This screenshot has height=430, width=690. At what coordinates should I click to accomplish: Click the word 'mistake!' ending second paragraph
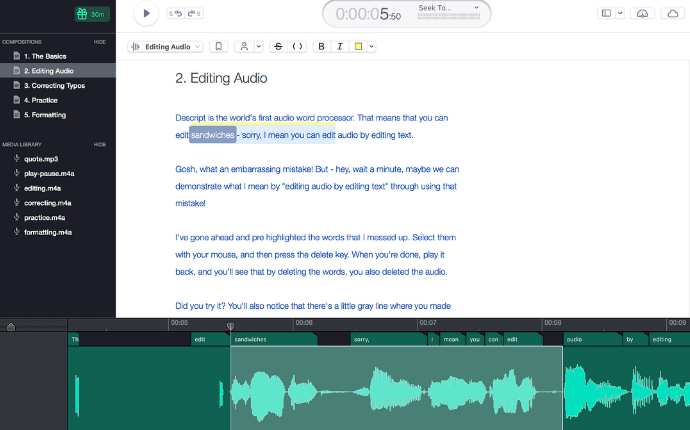click(191, 203)
